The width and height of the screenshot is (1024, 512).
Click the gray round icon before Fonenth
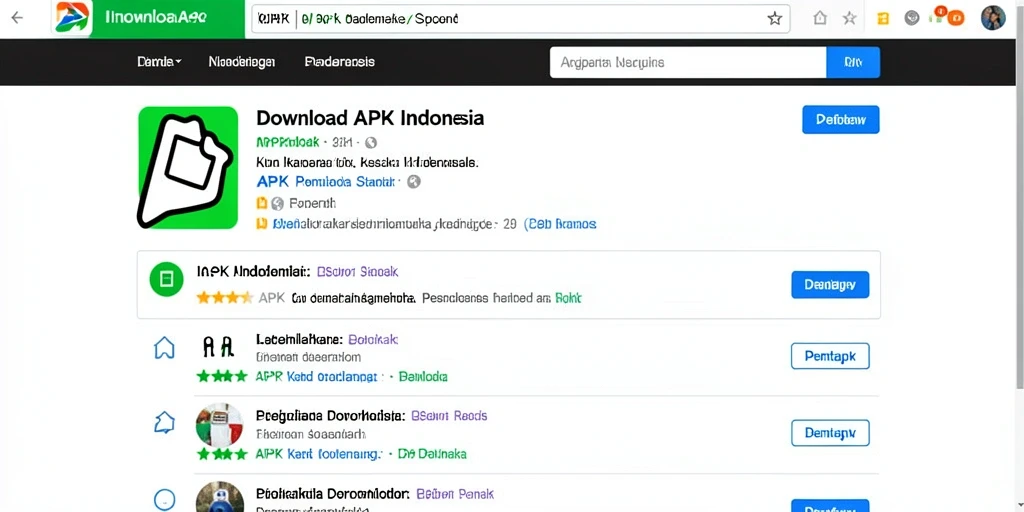pos(278,203)
